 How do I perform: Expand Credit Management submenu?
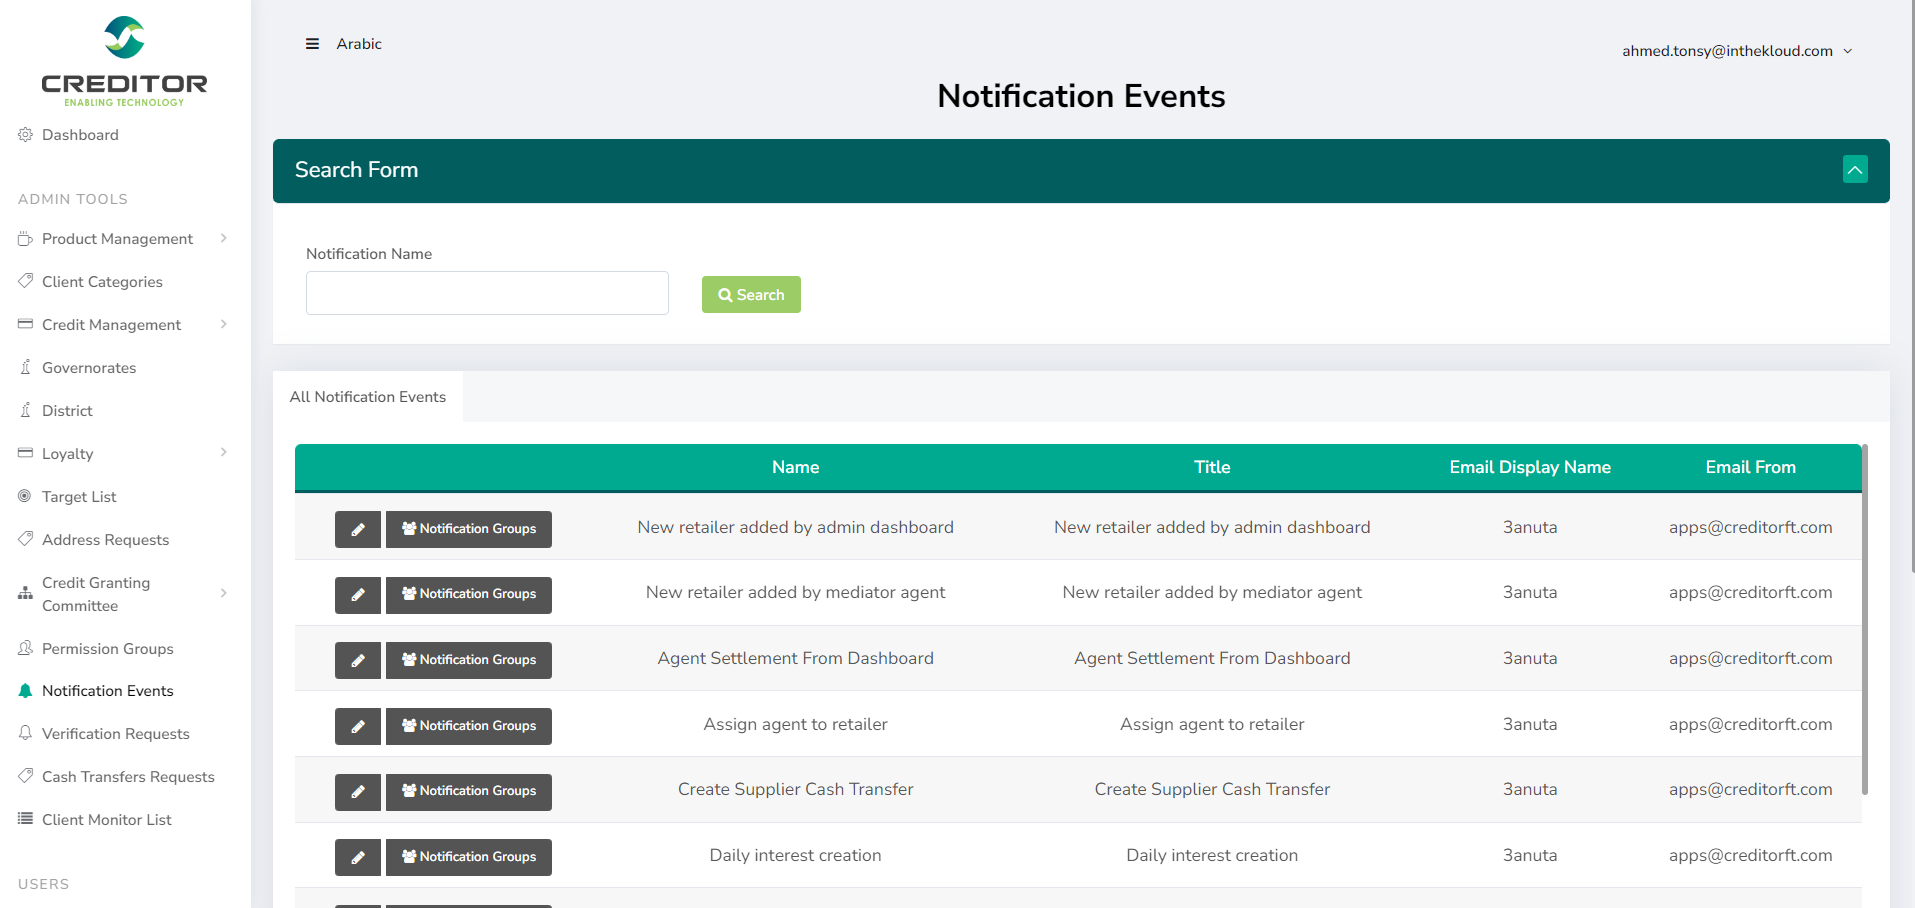click(x=112, y=325)
